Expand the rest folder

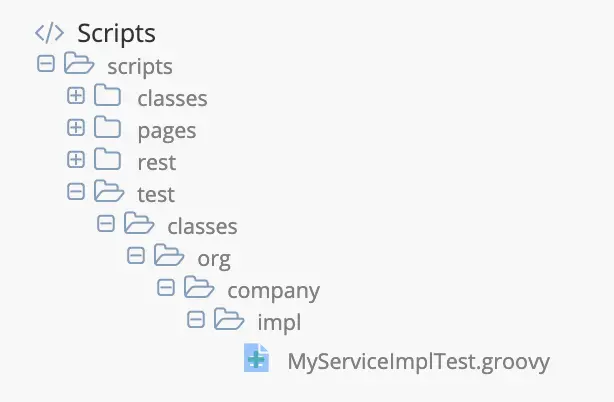point(76,160)
